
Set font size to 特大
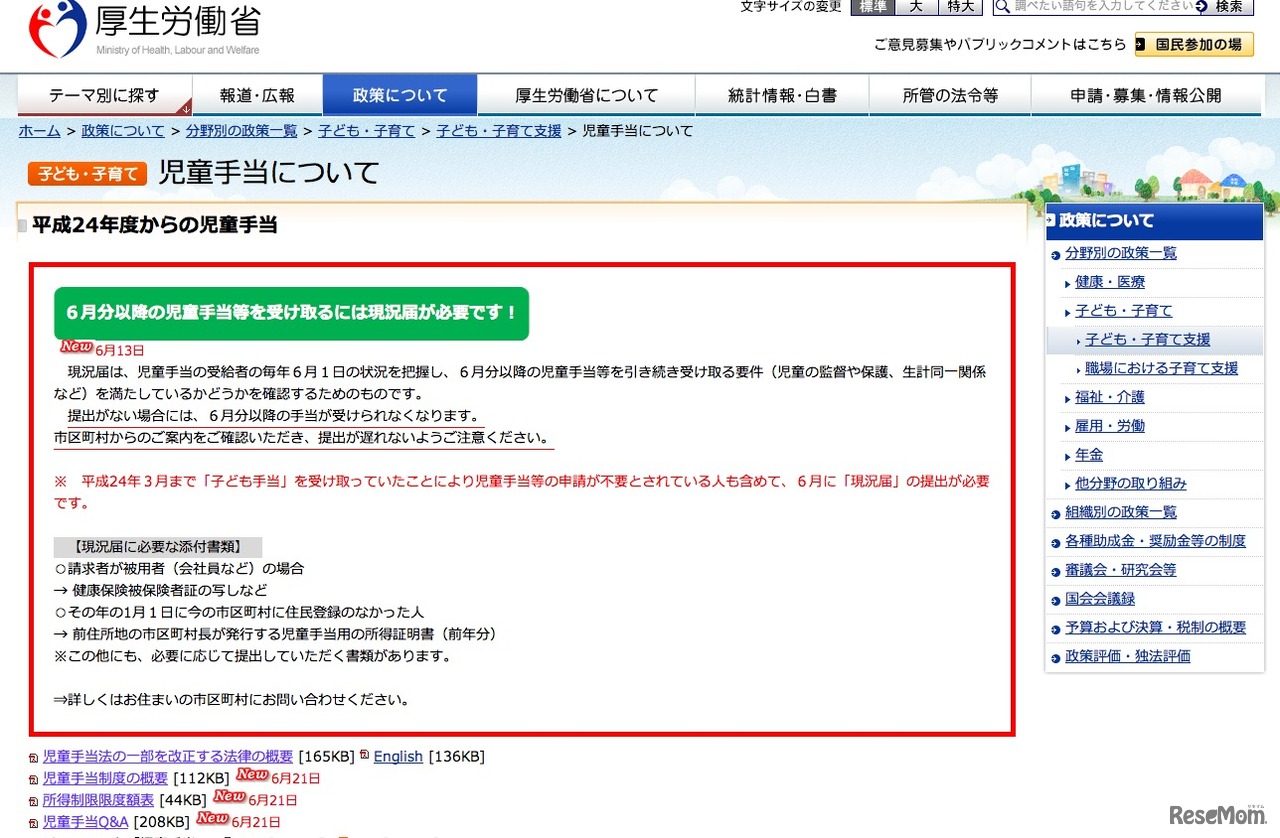tap(960, 6)
